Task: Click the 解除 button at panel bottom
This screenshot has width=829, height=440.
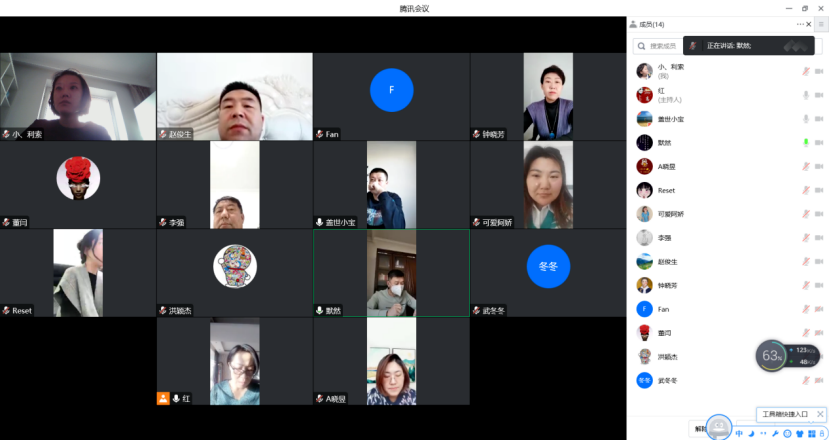Action: coord(699,429)
